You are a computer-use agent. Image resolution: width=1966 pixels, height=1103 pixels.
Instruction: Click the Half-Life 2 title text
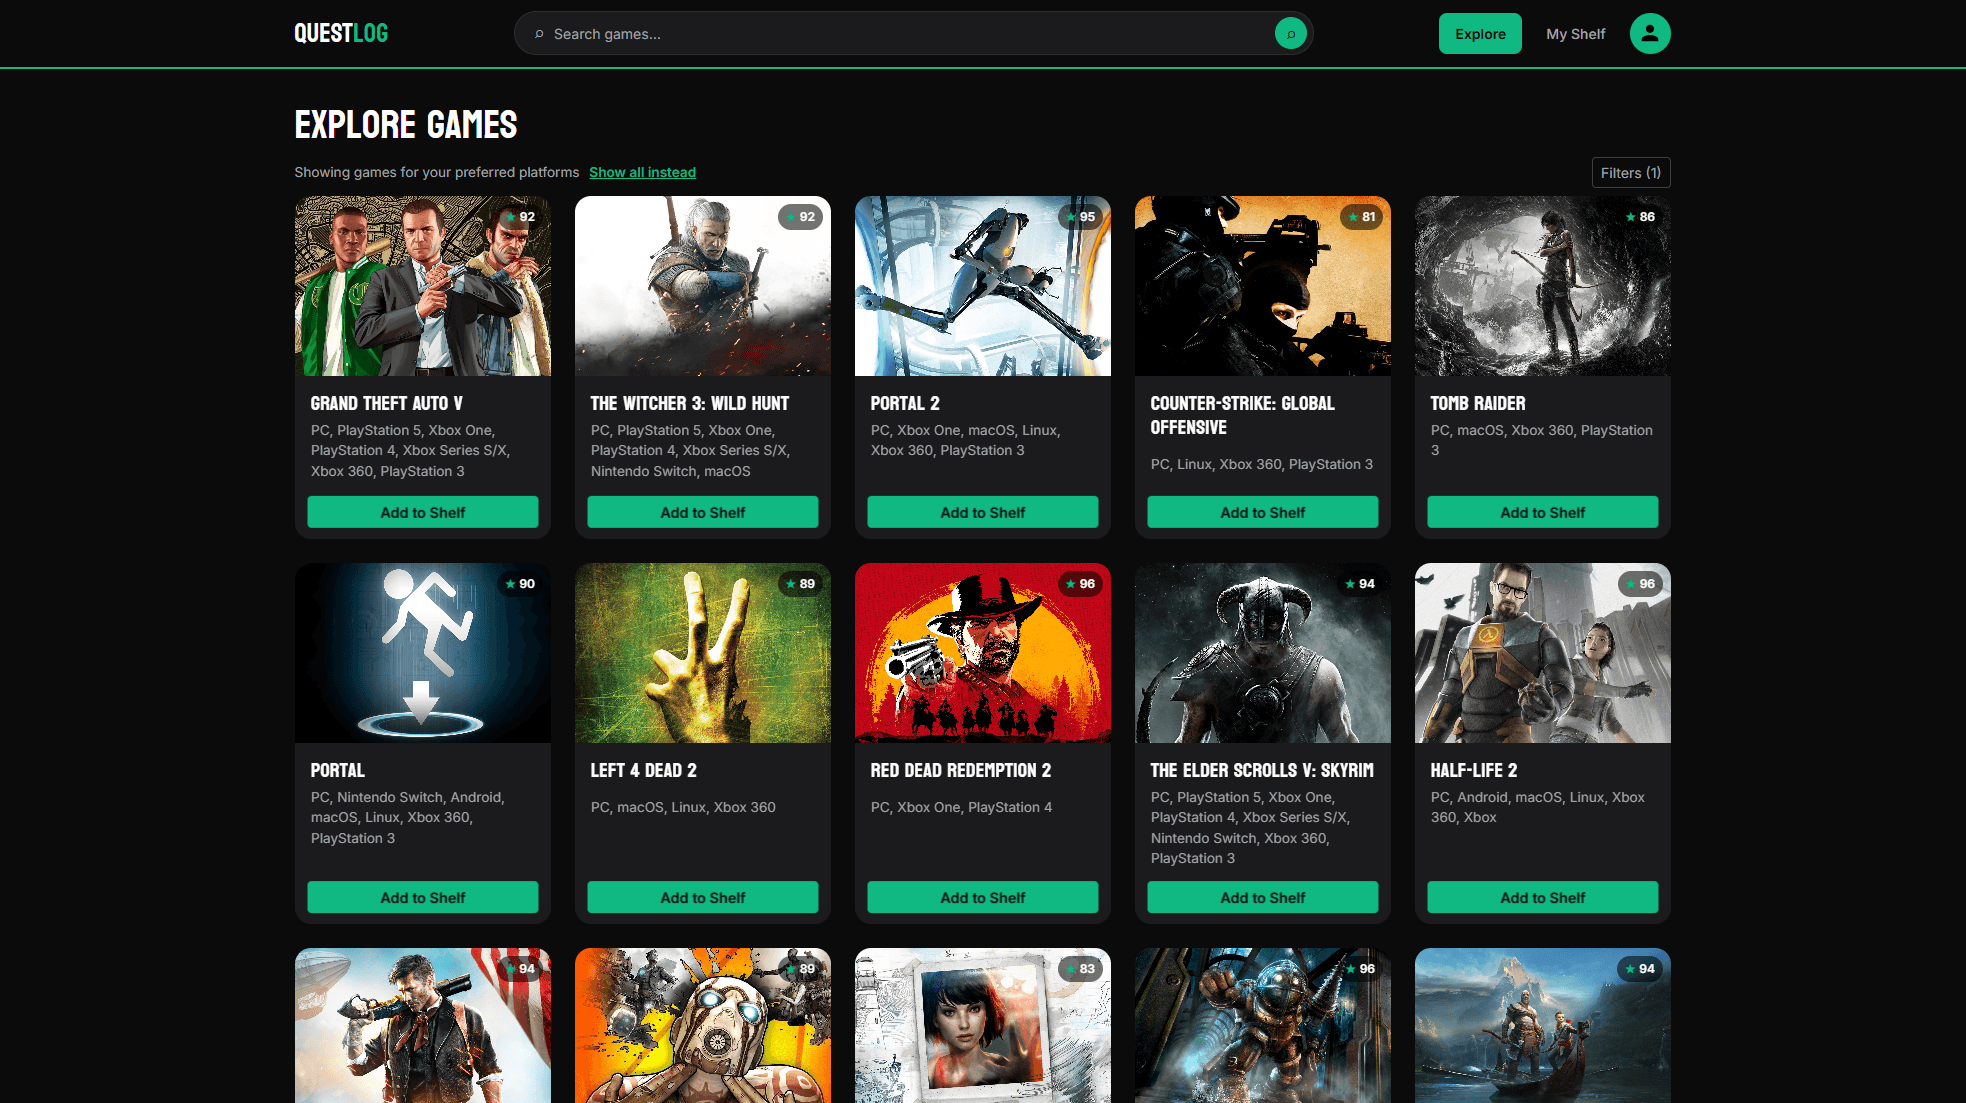click(1473, 770)
